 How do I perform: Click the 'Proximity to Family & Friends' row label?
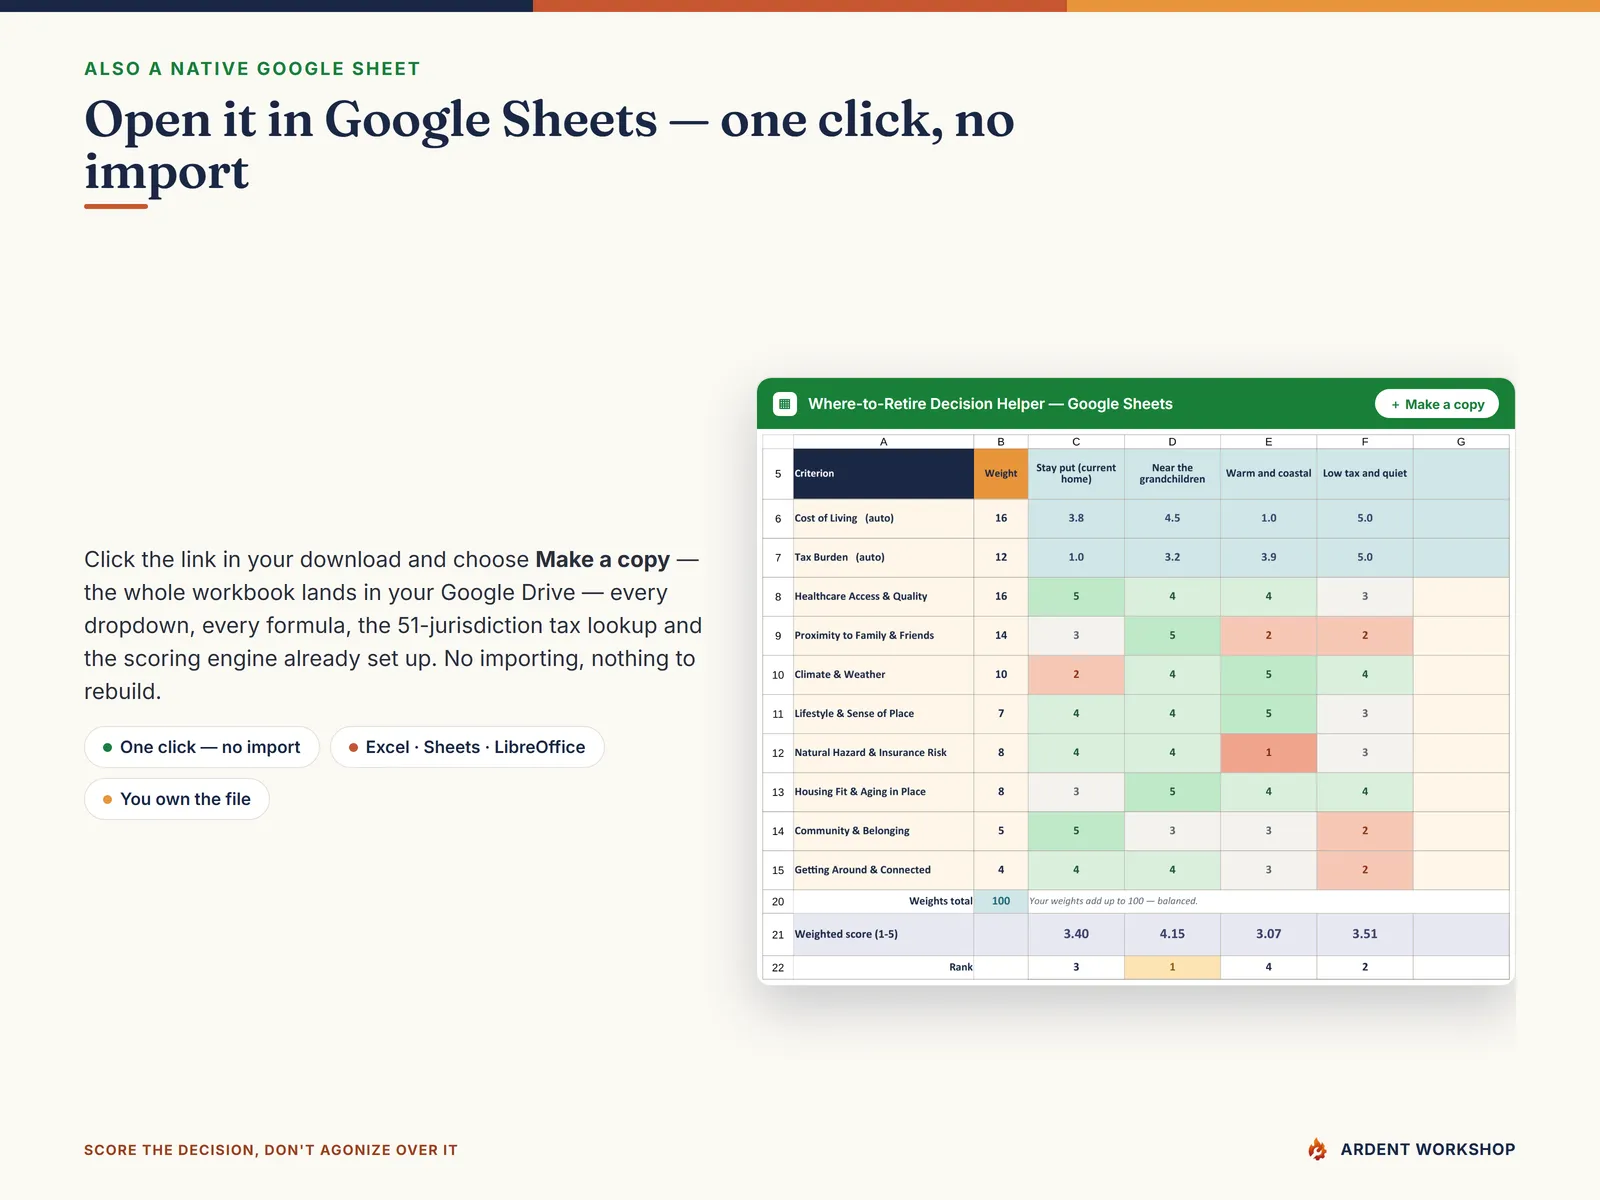tap(883, 636)
